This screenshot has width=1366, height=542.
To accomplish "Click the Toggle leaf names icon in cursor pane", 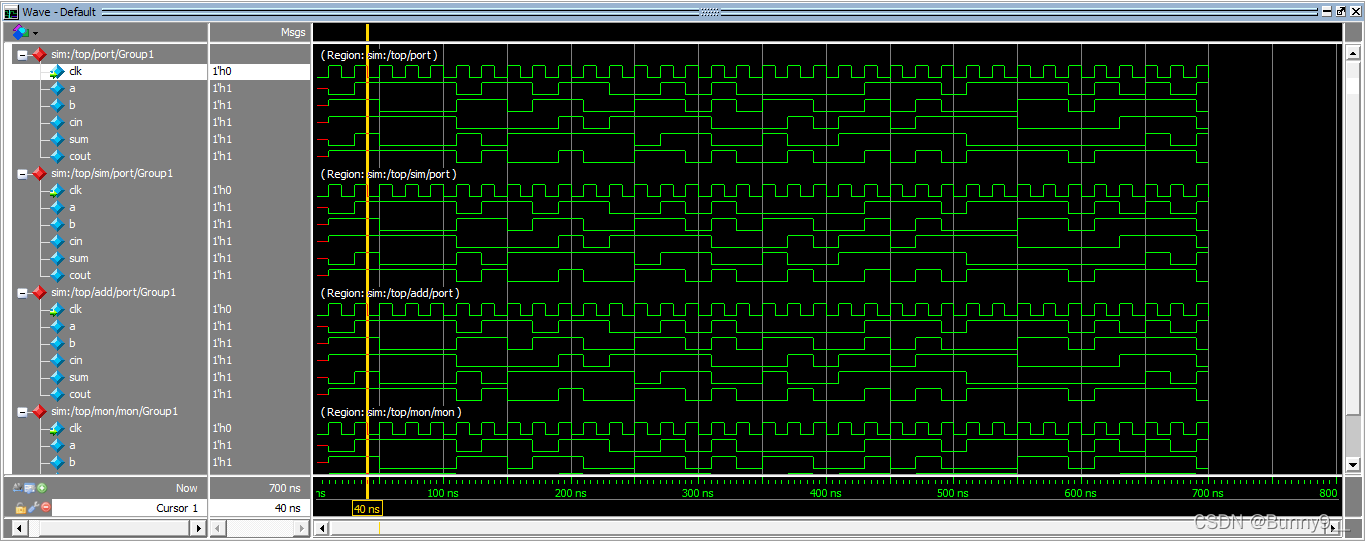I will coord(18,488).
